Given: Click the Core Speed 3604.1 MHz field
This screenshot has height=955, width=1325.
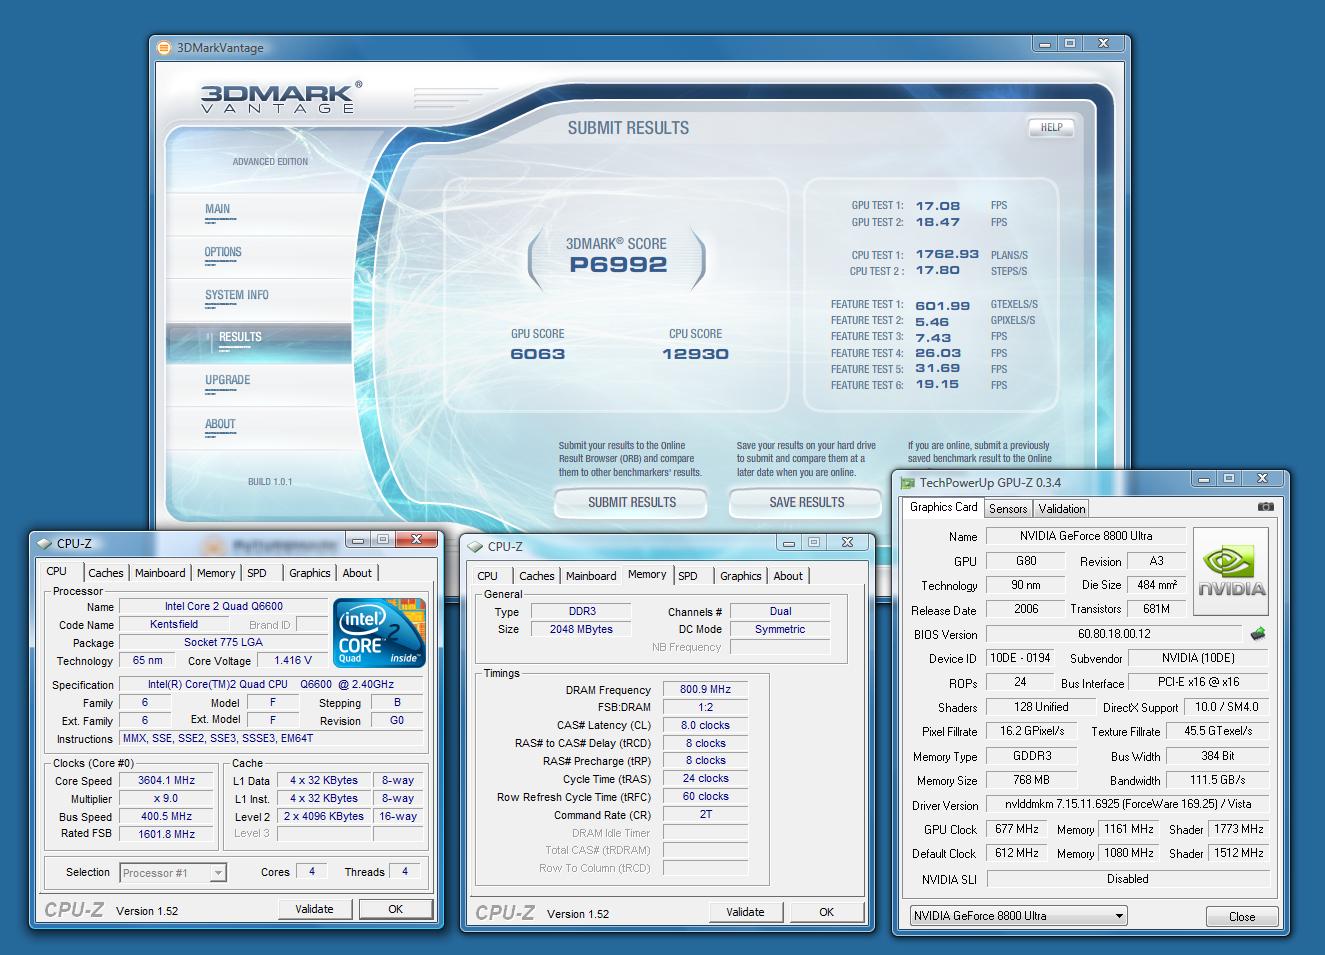Looking at the screenshot, I should pyautogui.click(x=166, y=780).
